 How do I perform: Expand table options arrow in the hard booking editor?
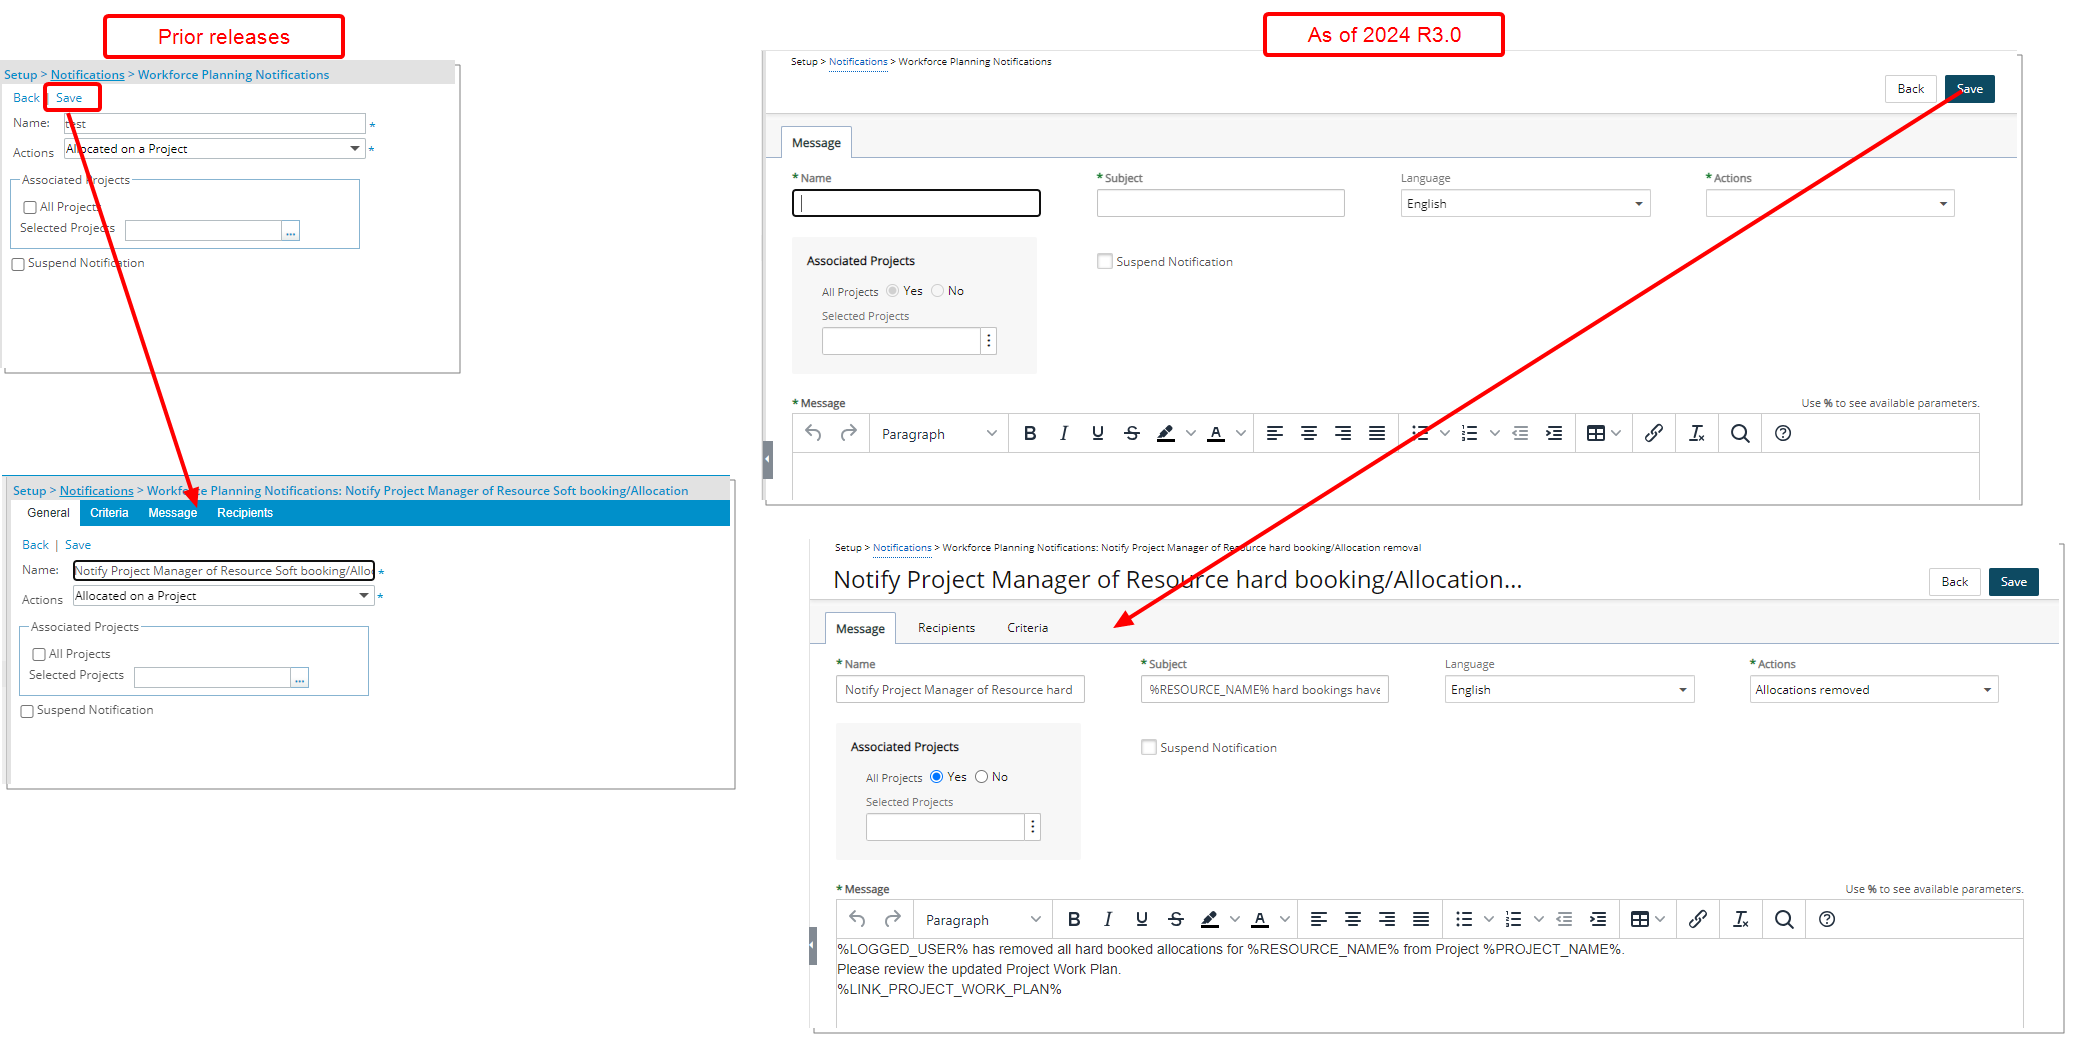(x=1660, y=919)
